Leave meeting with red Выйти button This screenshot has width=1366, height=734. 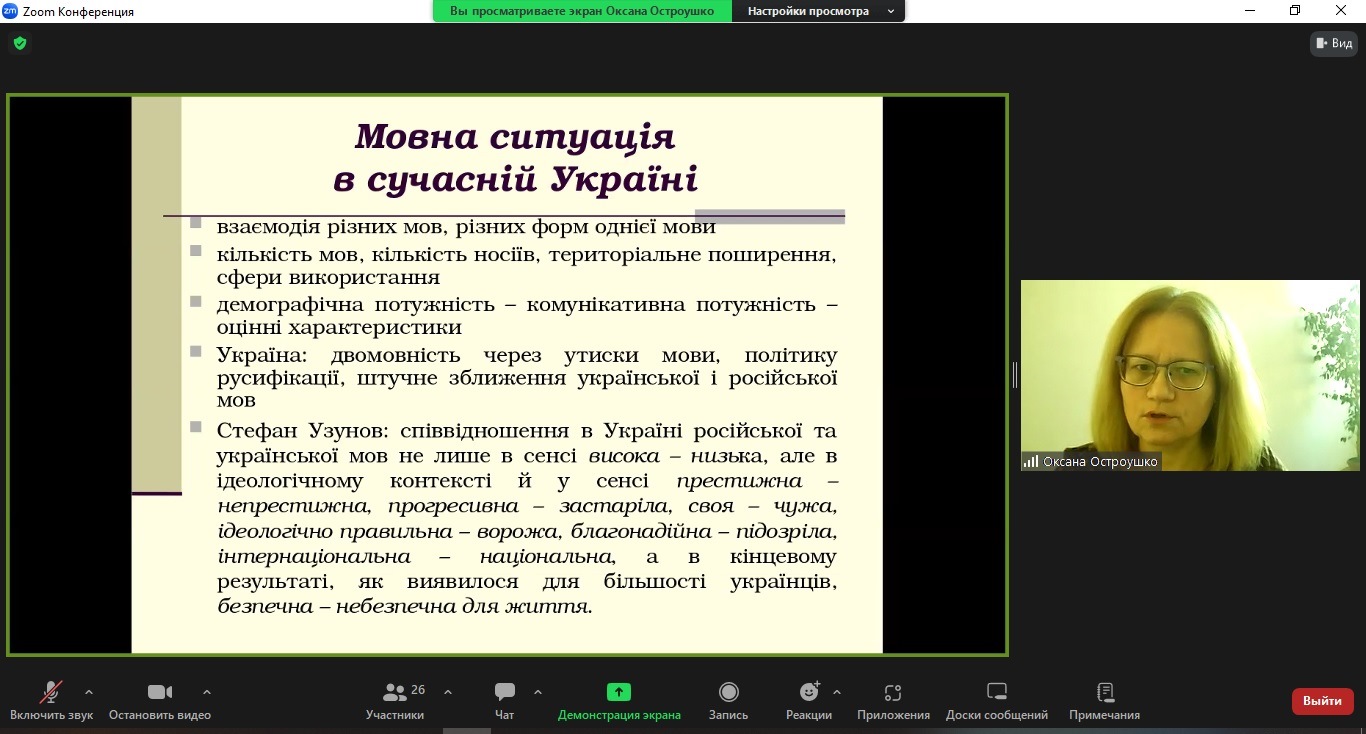[x=1322, y=701]
